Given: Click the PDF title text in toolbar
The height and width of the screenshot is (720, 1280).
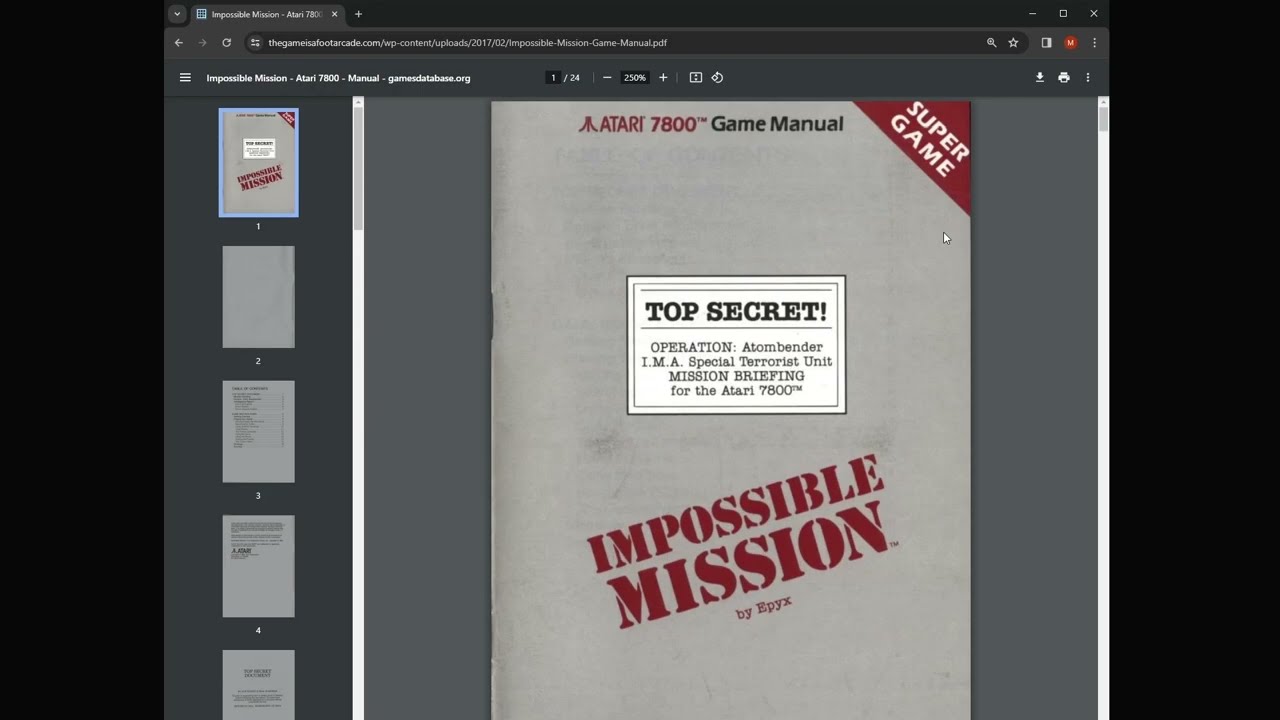Looking at the screenshot, I should pos(338,78).
